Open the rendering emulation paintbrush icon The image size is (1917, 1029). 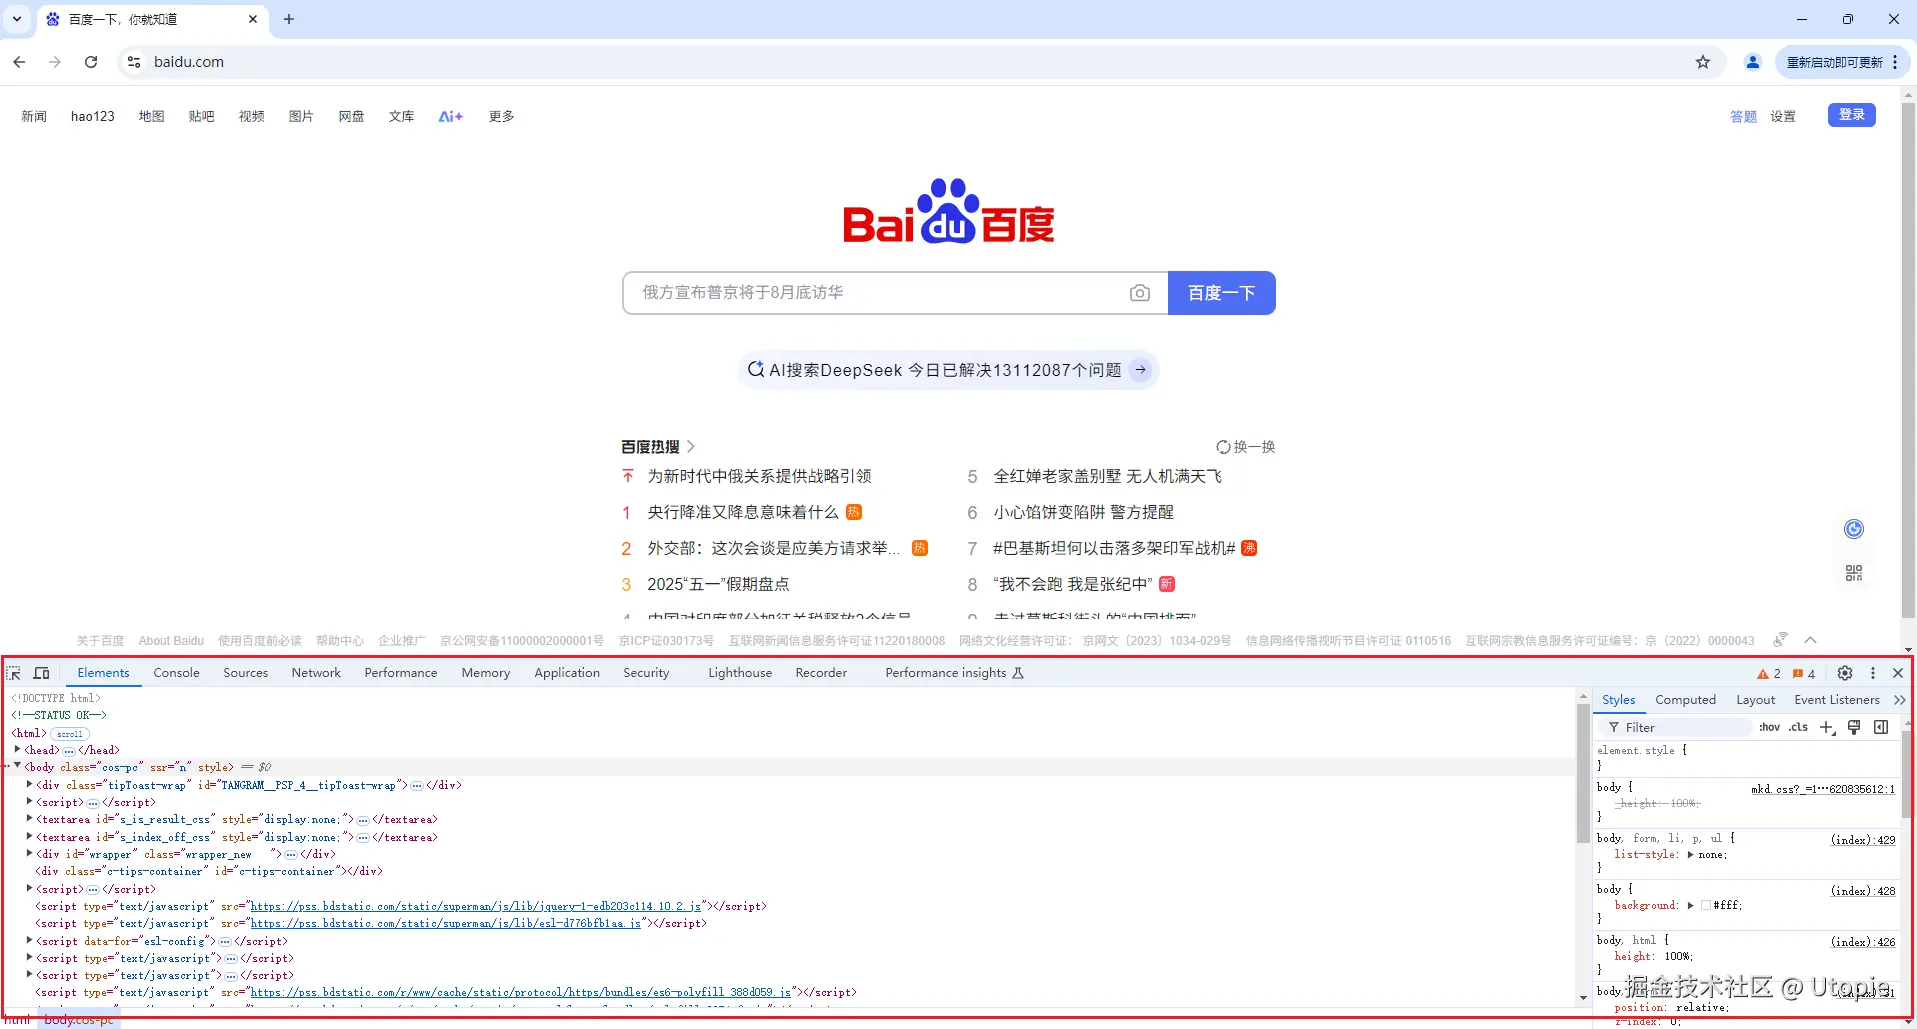click(x=1854, y=727)
